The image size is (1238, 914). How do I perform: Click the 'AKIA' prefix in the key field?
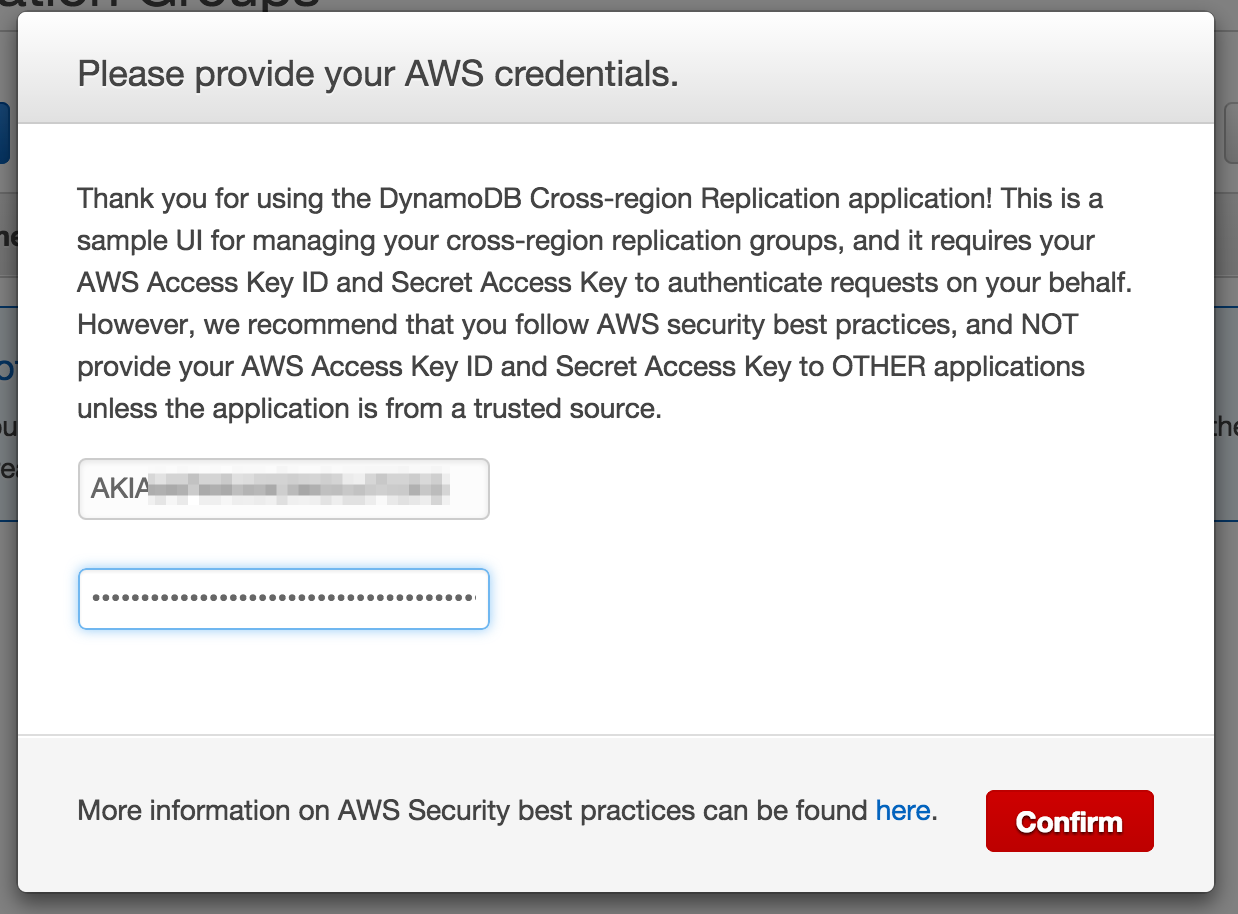(x=120, y=489)
